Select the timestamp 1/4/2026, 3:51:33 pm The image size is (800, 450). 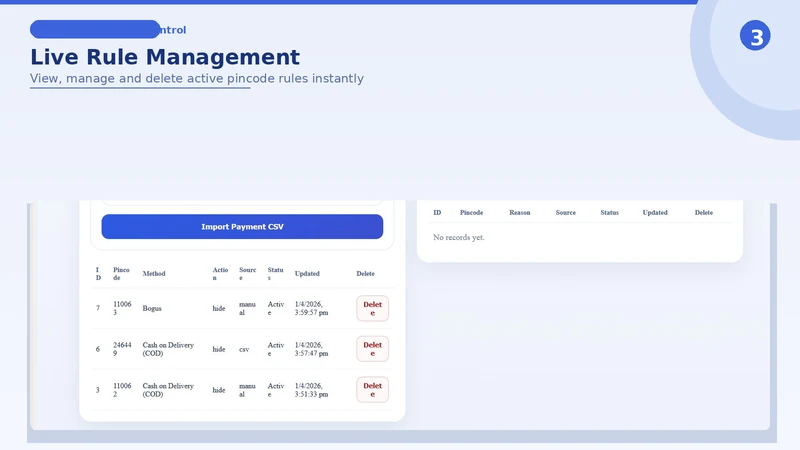coord(311,390)
